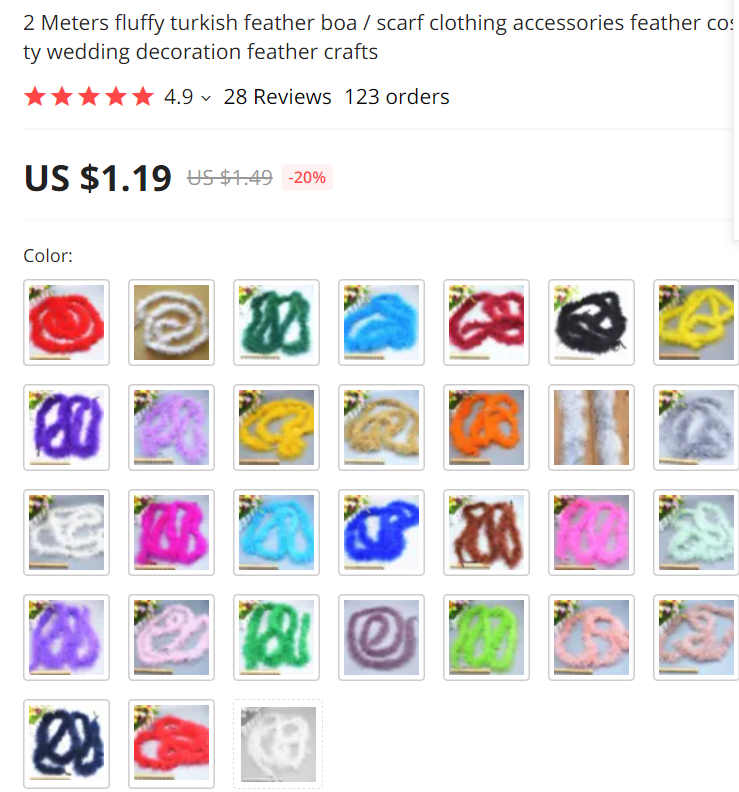Open the 28 Reviews link
Image resolution: width=739 pixels, height=792 pixels.
click(x=277, y=96)
